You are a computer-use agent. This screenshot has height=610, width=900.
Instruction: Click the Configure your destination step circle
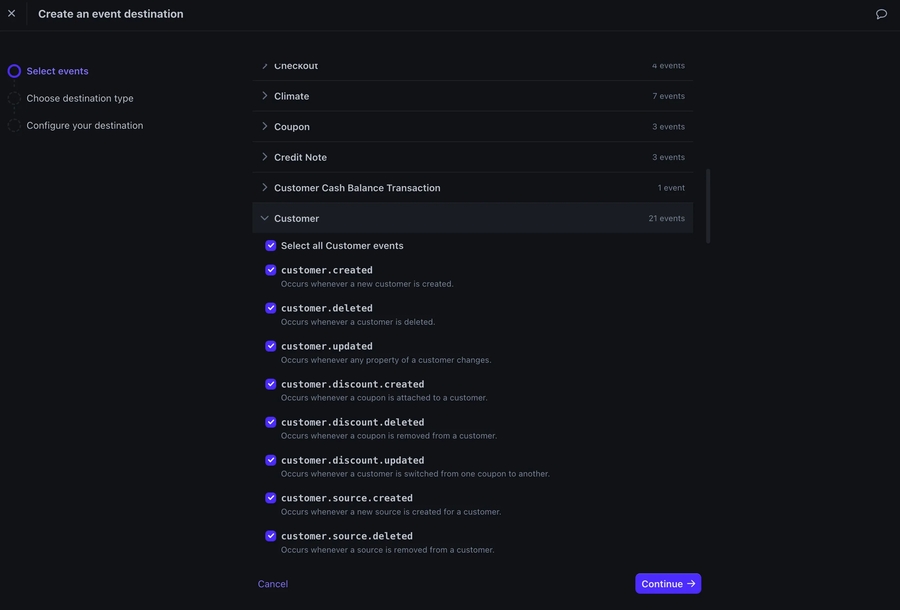pyautogui.click(x=14, y=125)
